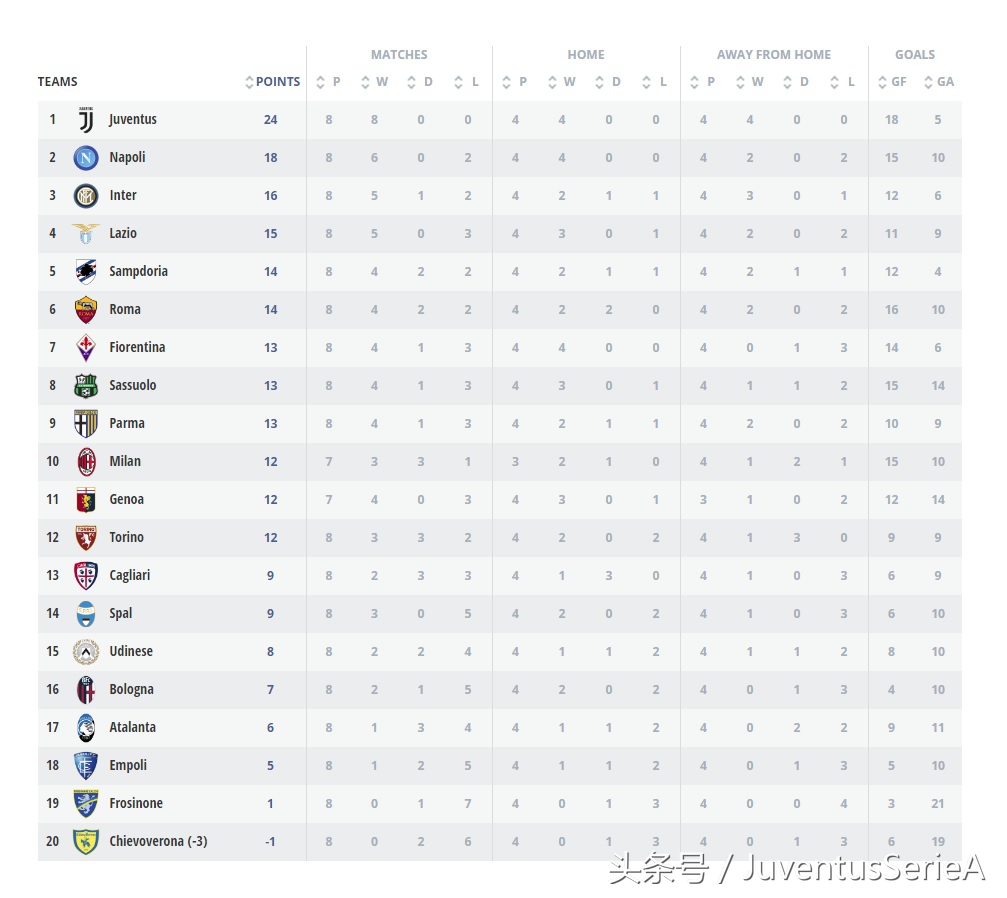The image size is (1007, 898).
Task: Sort by Home losses (L) column
Action: point(656,82)
